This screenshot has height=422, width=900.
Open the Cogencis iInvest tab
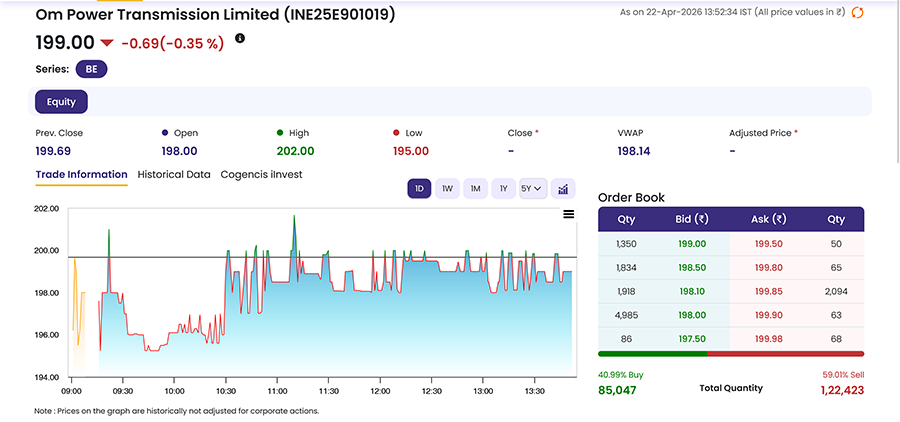coord(261,174)
